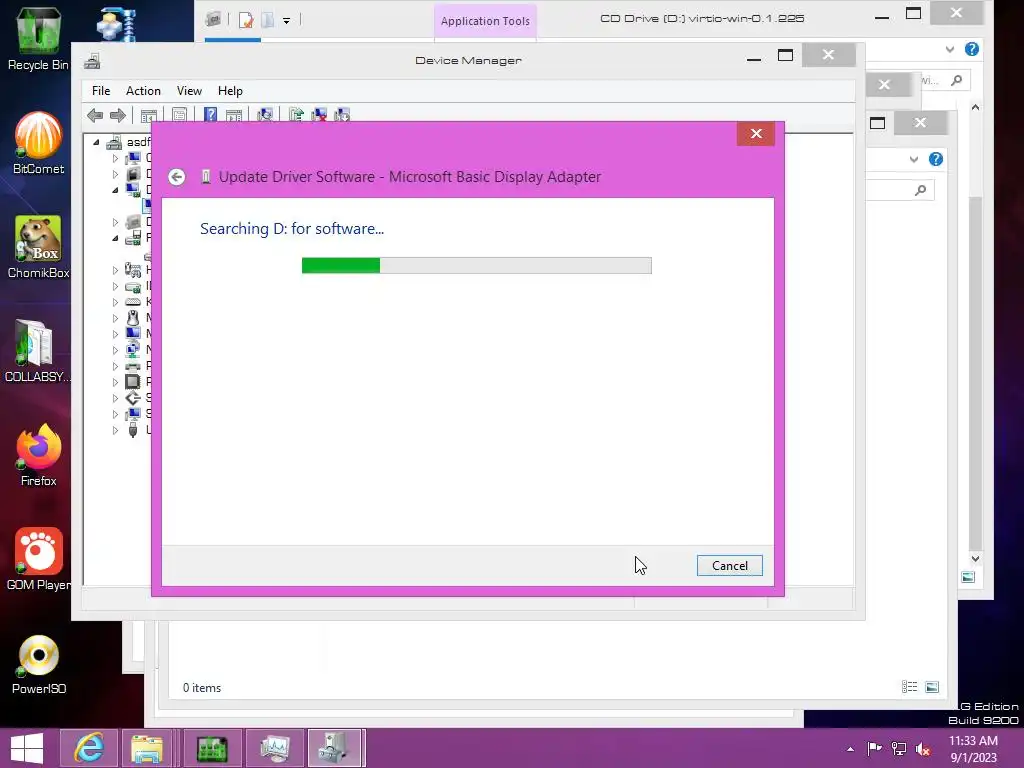Switch to large icons view beside details toggle

pyautogui.click(x=932, y=686)
